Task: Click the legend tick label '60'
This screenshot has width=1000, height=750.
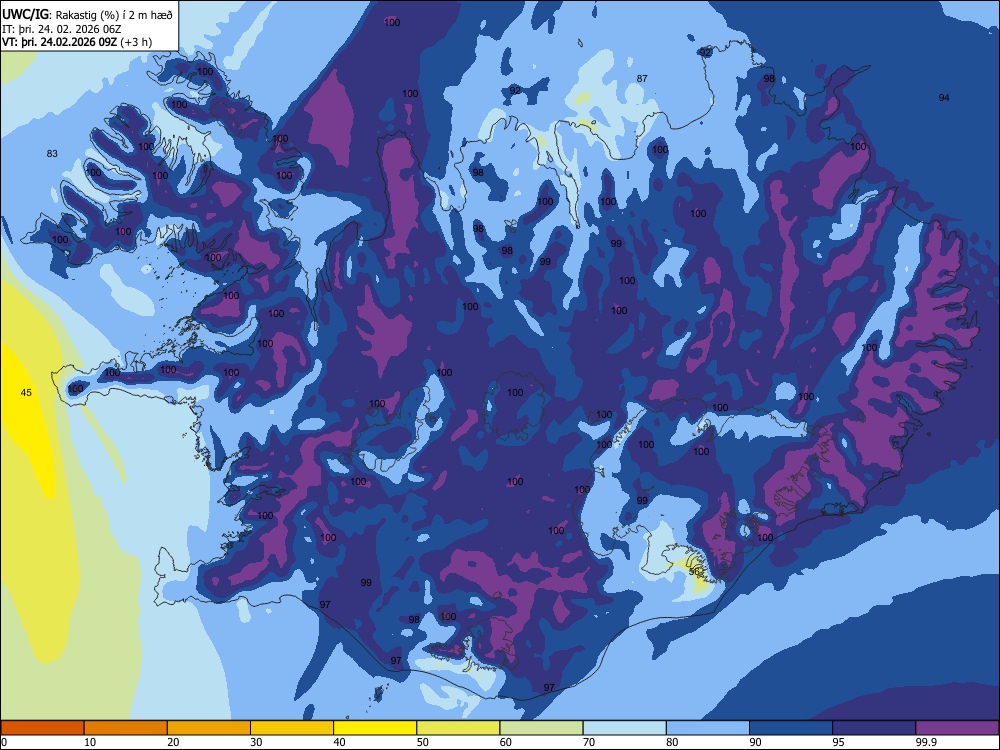Action: pyautogui.click(x=506, y=742)
